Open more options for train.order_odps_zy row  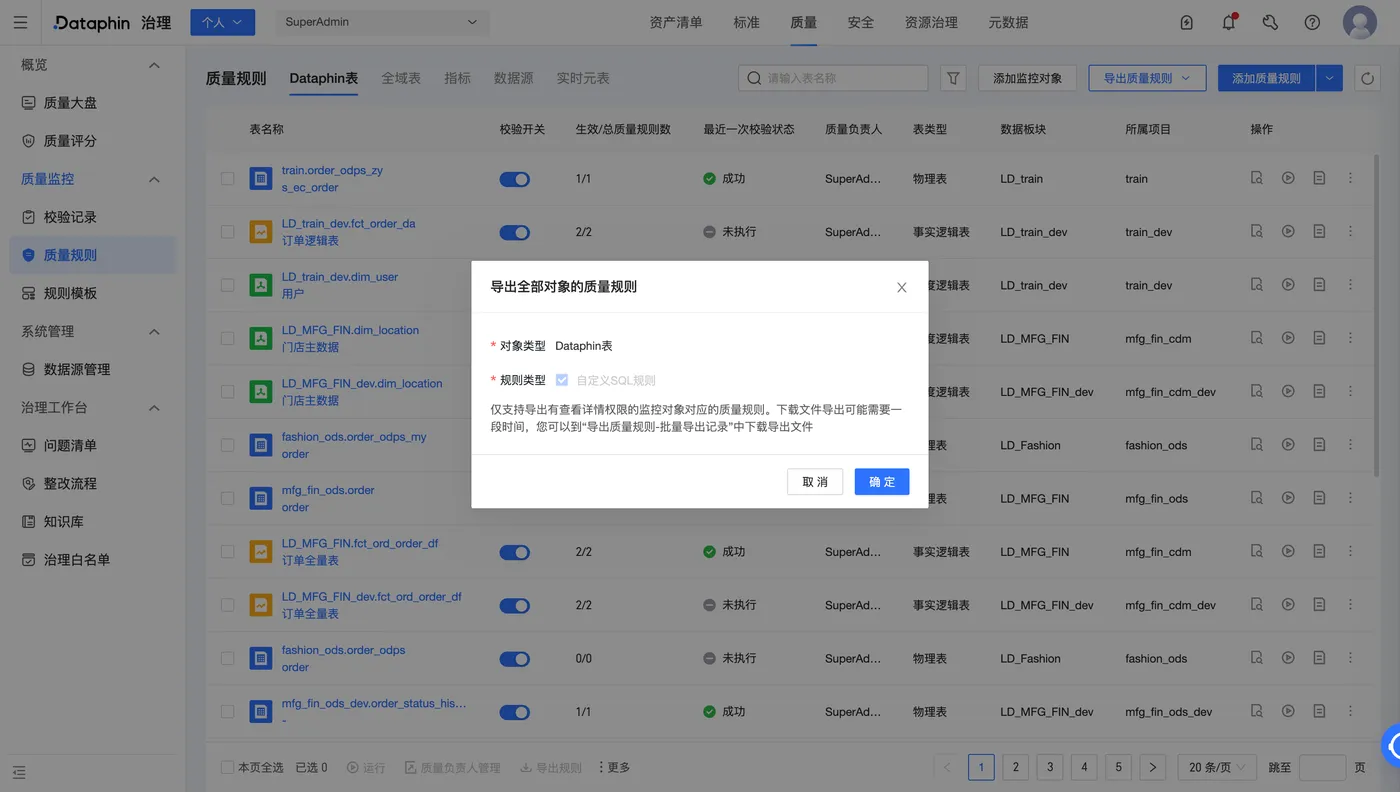coord(1350,178)
